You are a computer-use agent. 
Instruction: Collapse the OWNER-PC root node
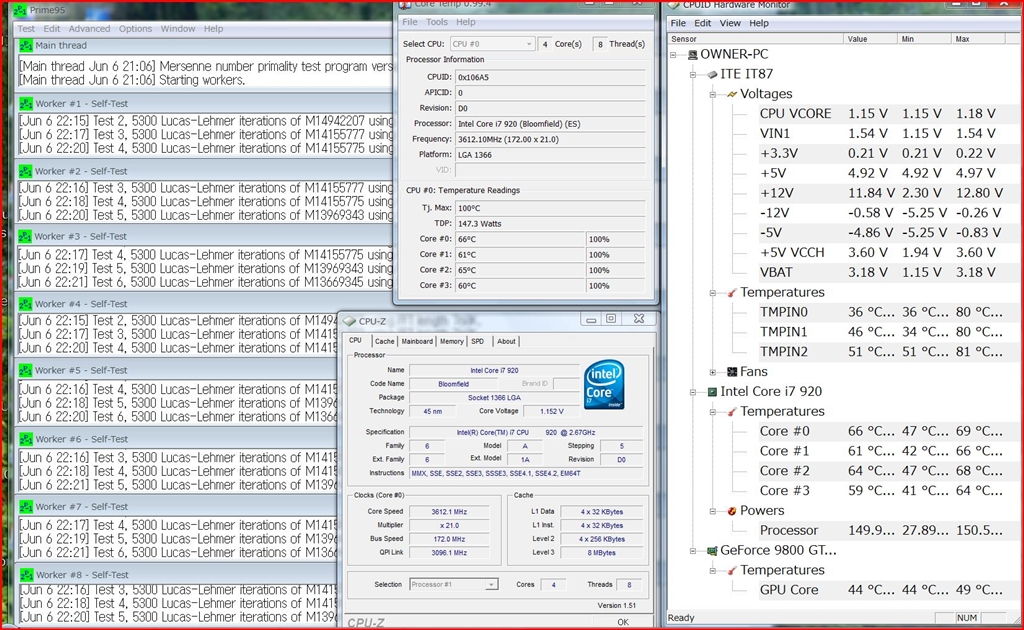[673, 55]
